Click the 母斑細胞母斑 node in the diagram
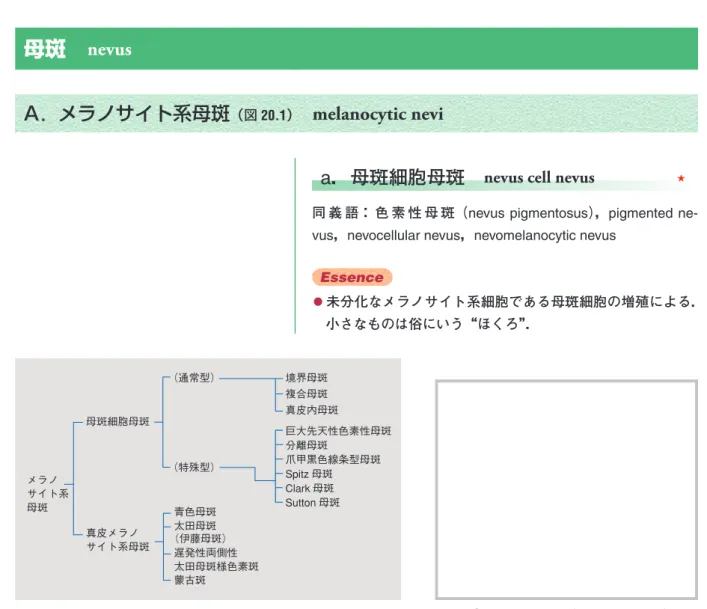The image size is (707, 609). (118, 421)
